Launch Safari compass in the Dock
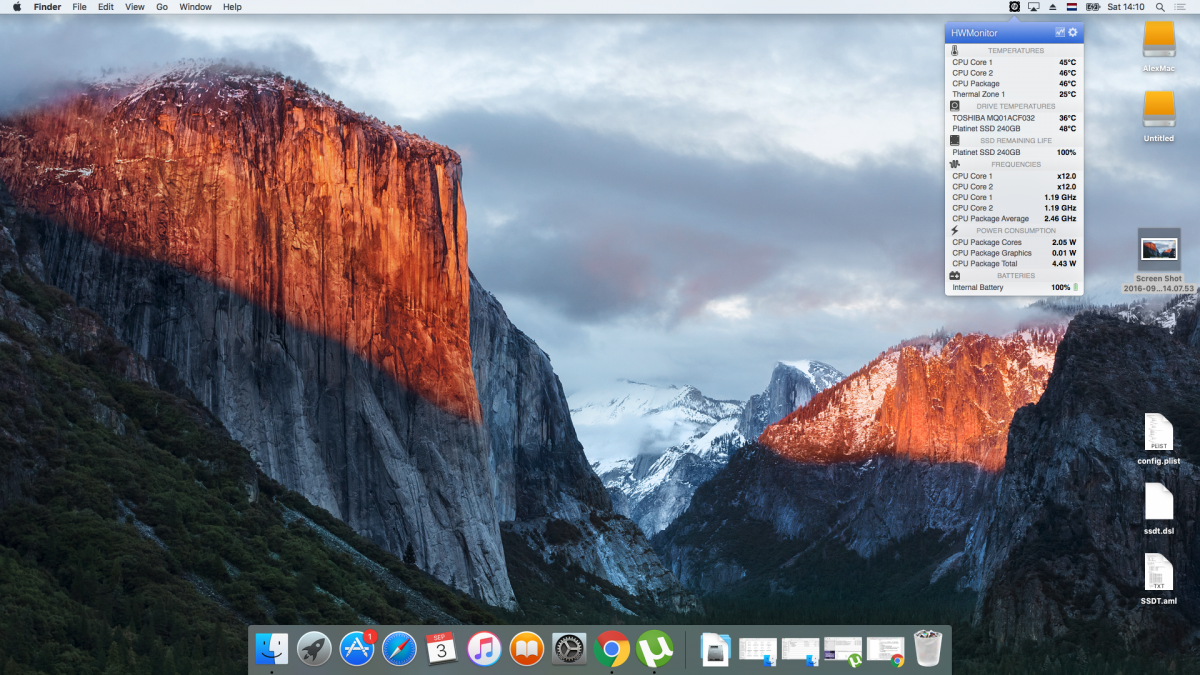Image resolution: width=1200 pixels, height=675 pixels. click(x=399, y=648)
